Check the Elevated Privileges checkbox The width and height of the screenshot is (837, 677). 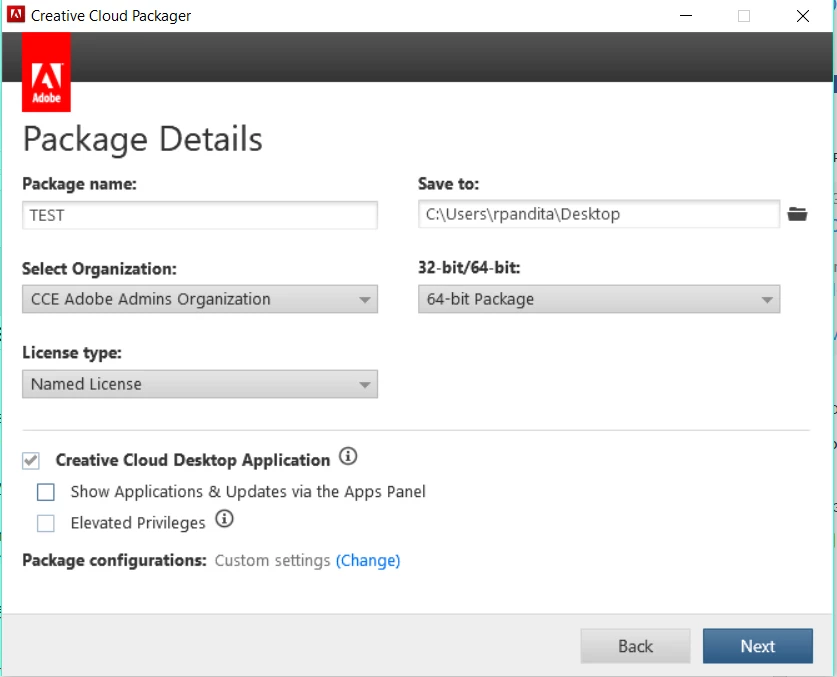tap(46, 523)
